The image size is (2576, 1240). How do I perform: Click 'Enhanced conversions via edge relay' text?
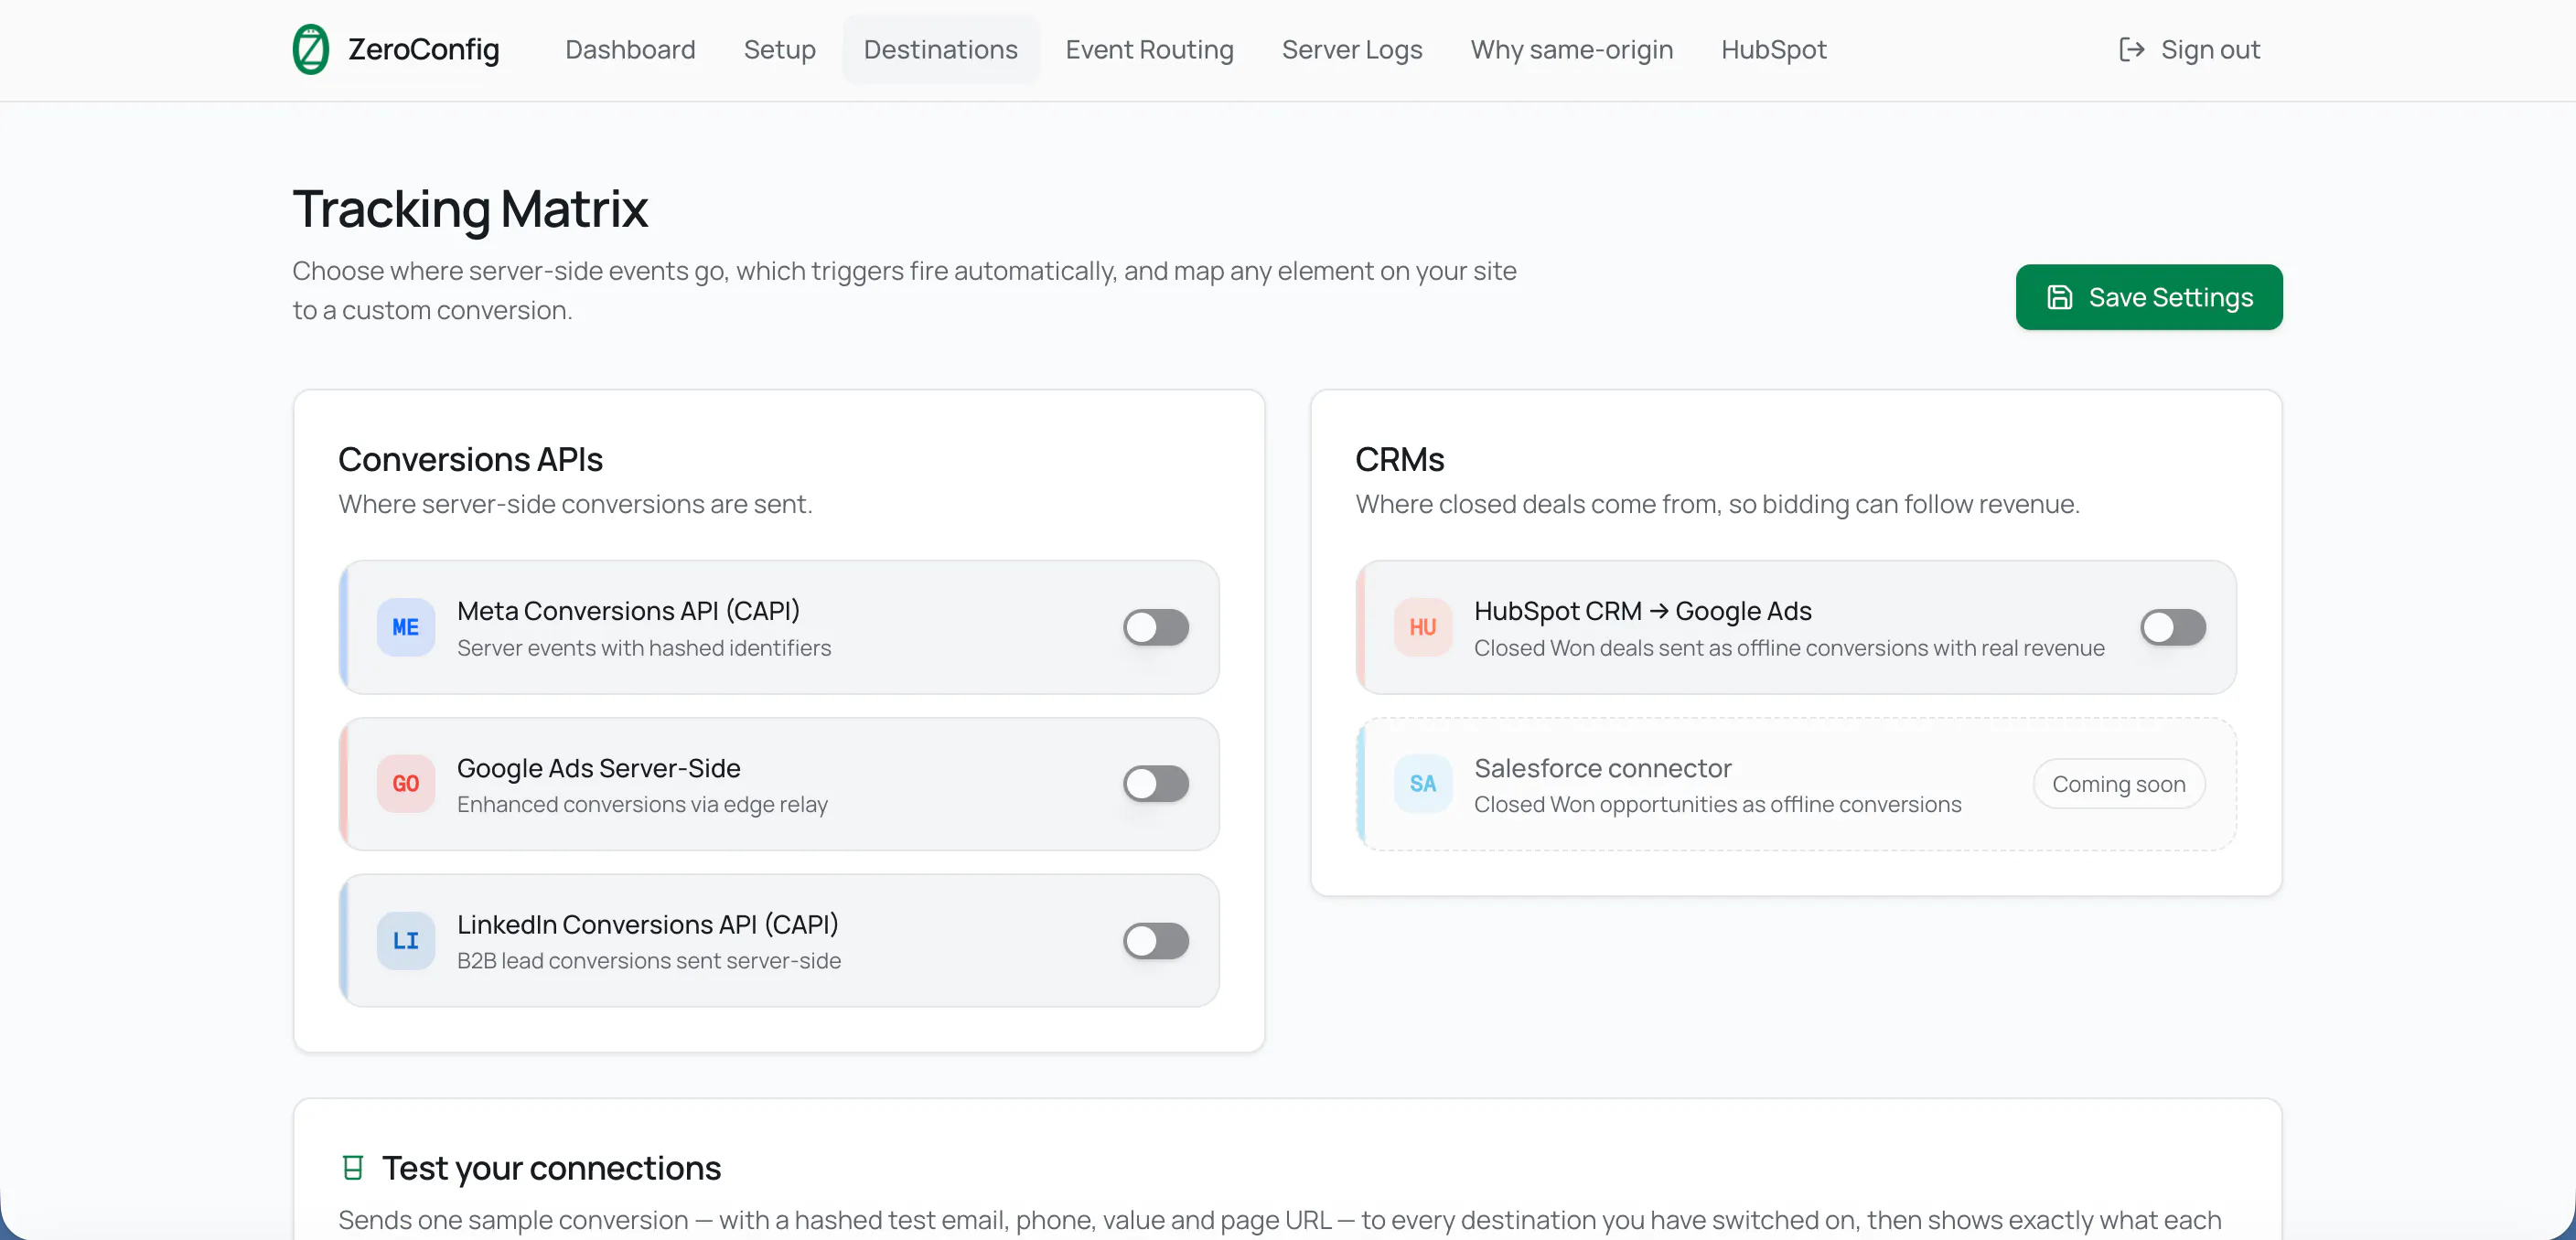point(643,804)
